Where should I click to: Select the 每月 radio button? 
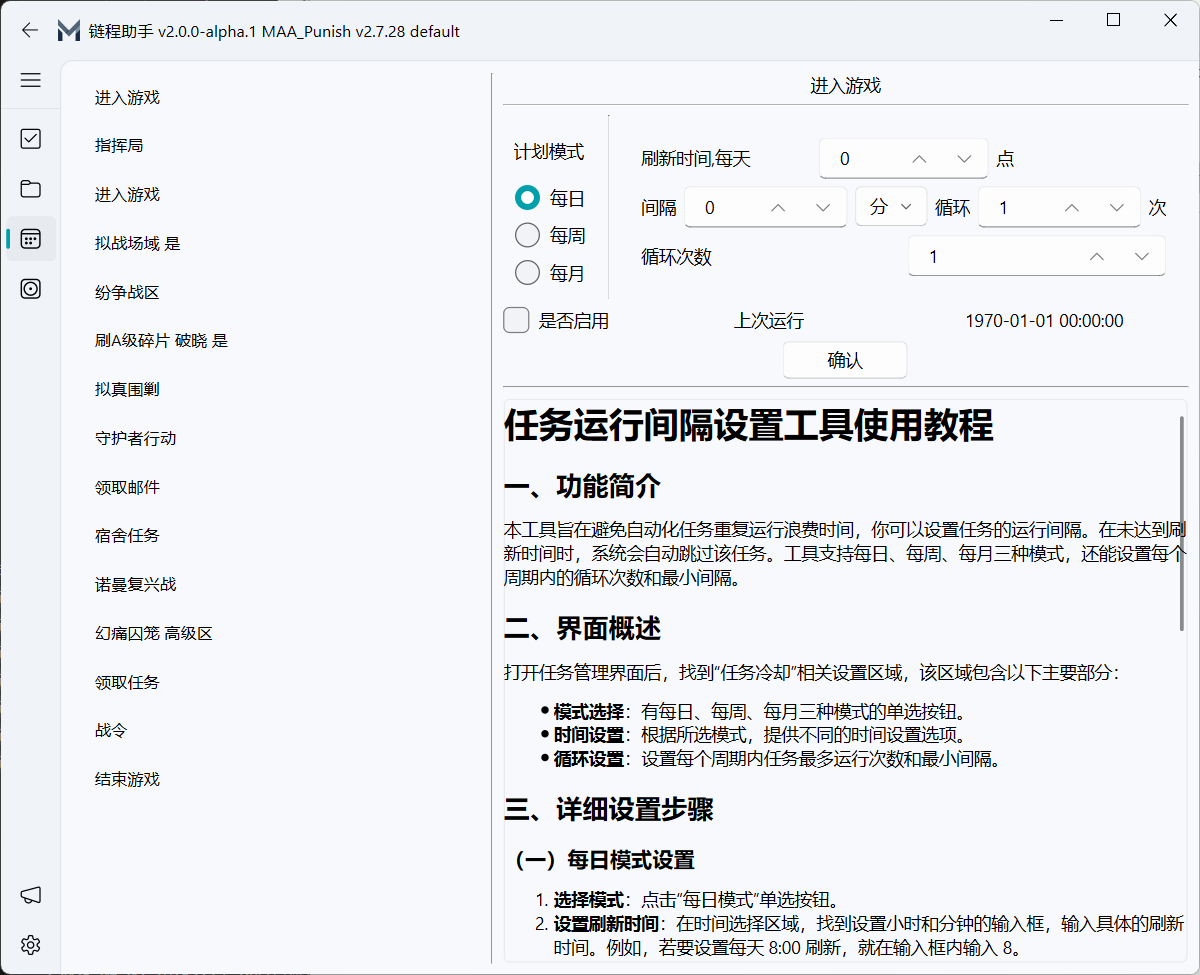[x=527, y=272]
